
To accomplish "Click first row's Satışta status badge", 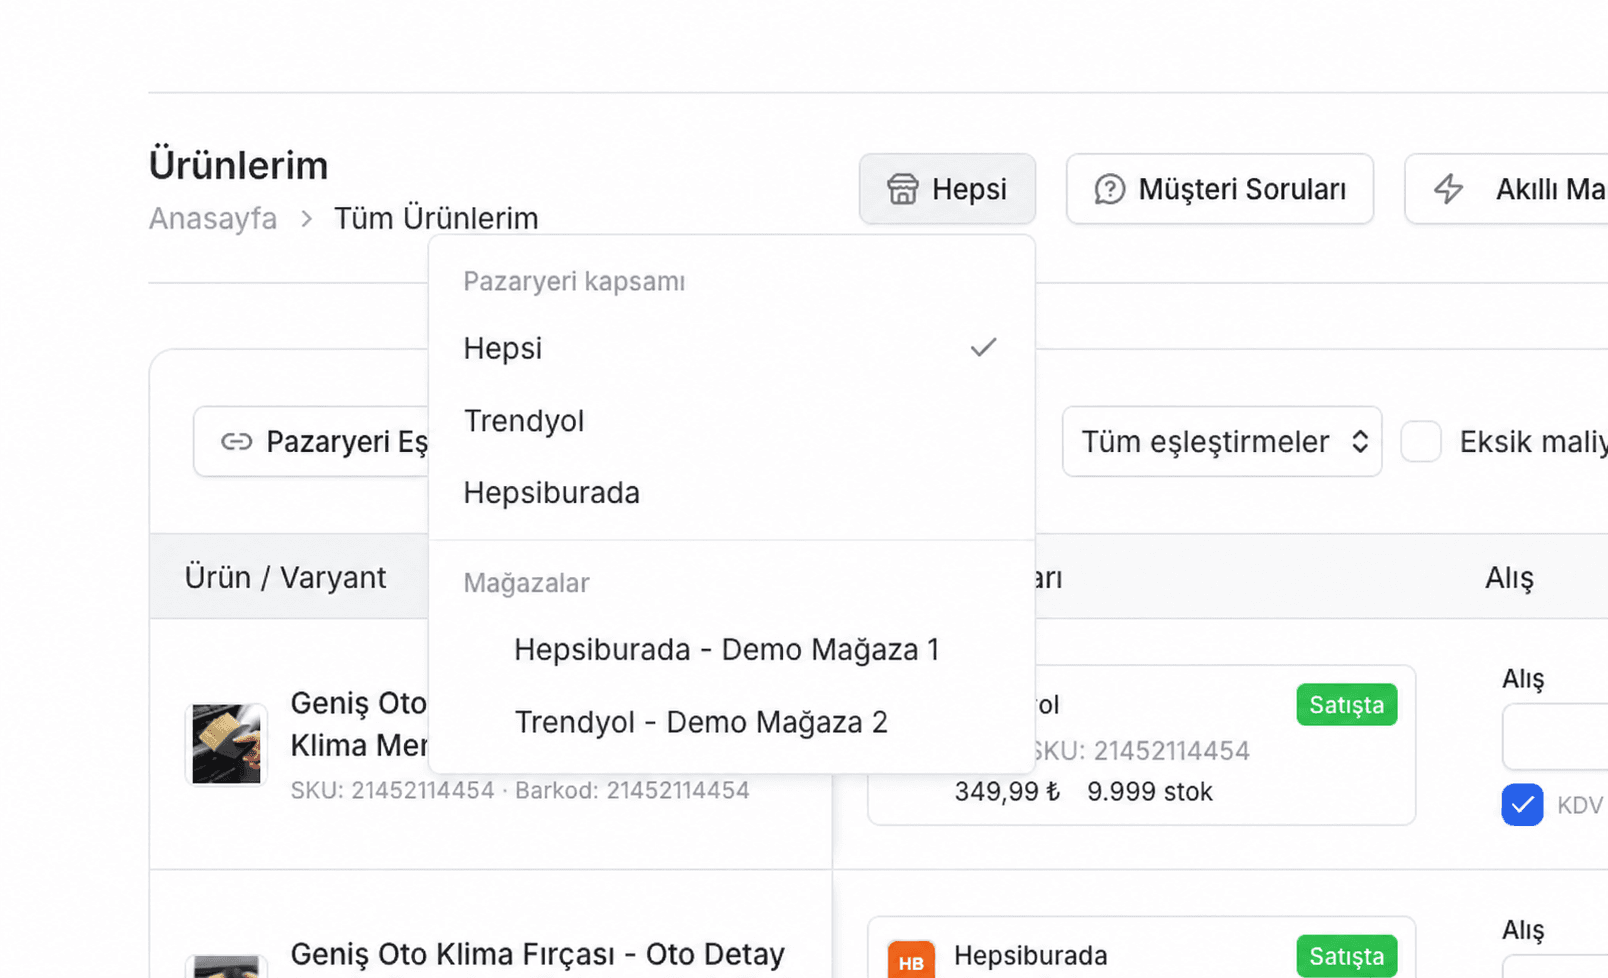I will [1346, 705].
